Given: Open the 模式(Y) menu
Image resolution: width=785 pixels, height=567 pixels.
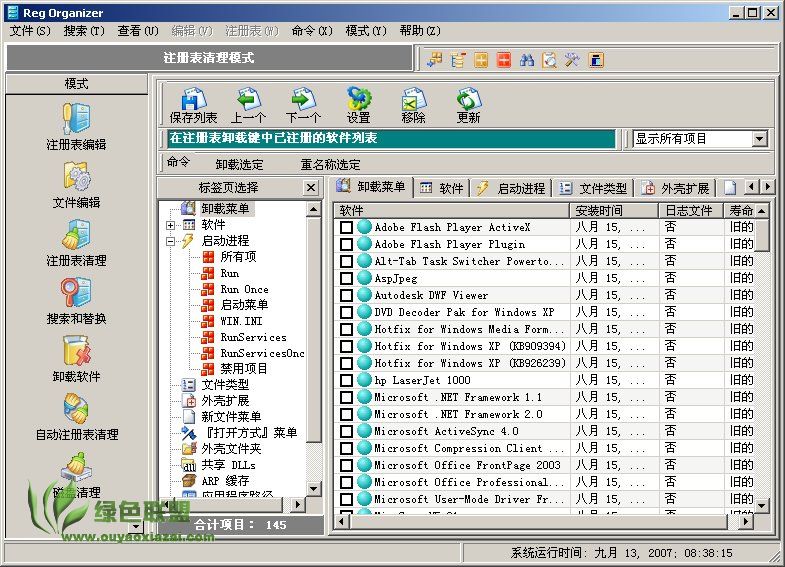Looking at the screenshot, I should pyautogui.click(x=366, y=31).
